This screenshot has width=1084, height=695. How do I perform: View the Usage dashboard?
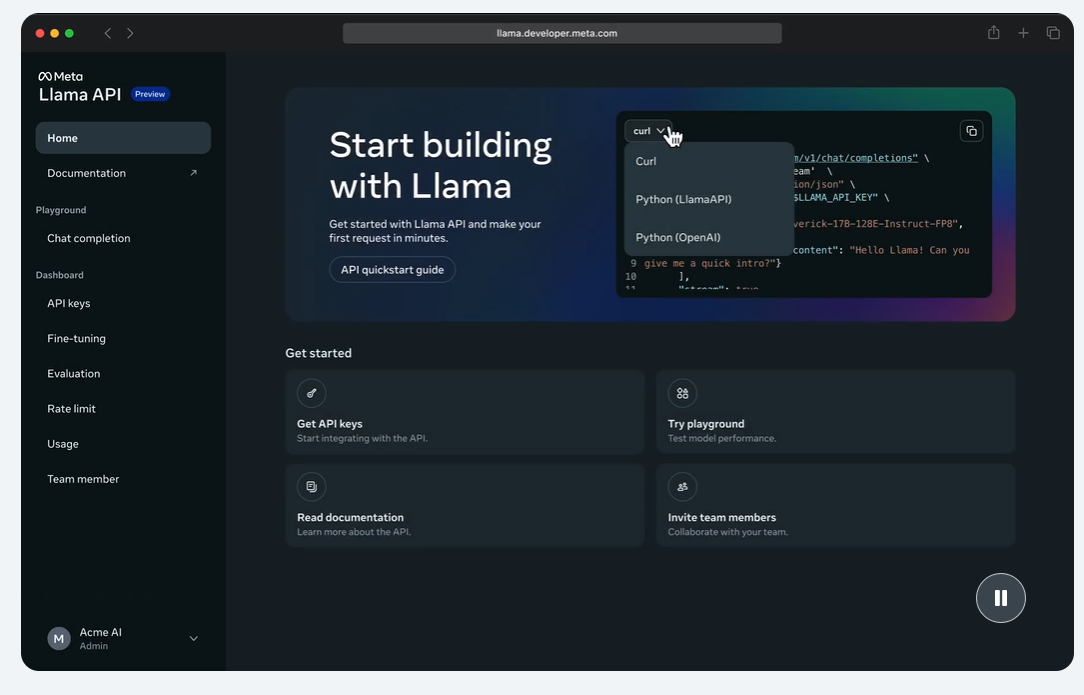click(123, 444)
